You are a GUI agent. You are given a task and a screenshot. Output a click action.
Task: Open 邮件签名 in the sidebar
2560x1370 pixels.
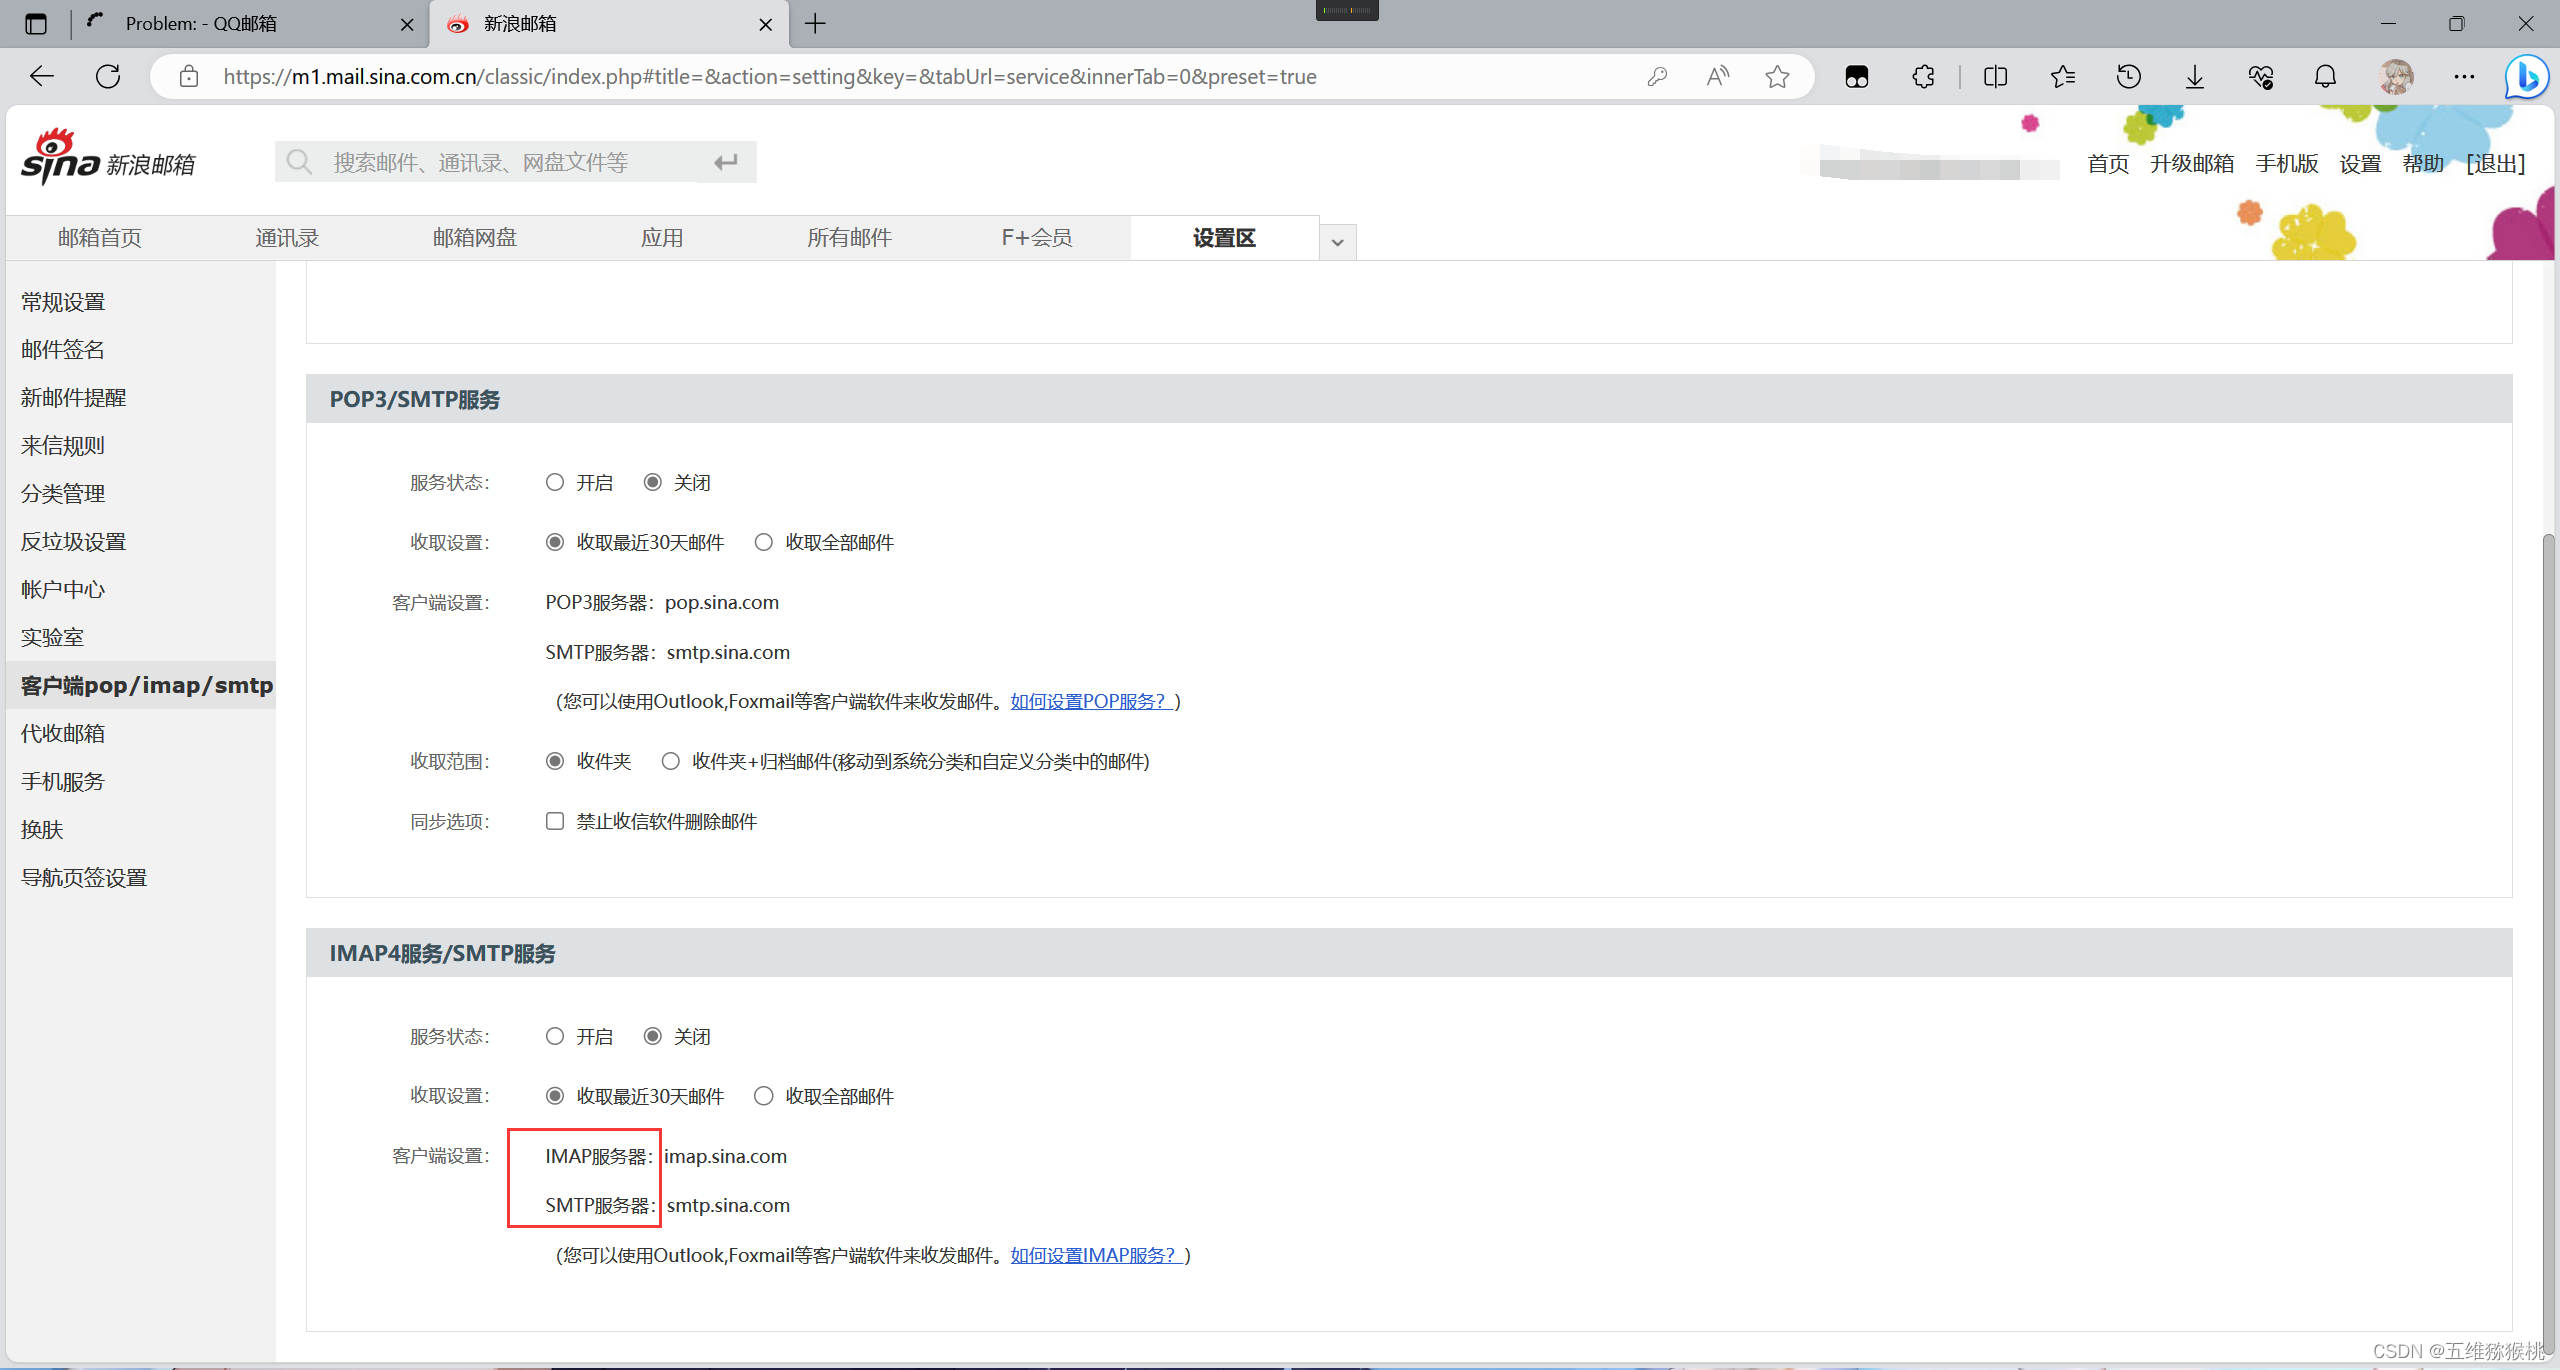(x=63, y=350)
